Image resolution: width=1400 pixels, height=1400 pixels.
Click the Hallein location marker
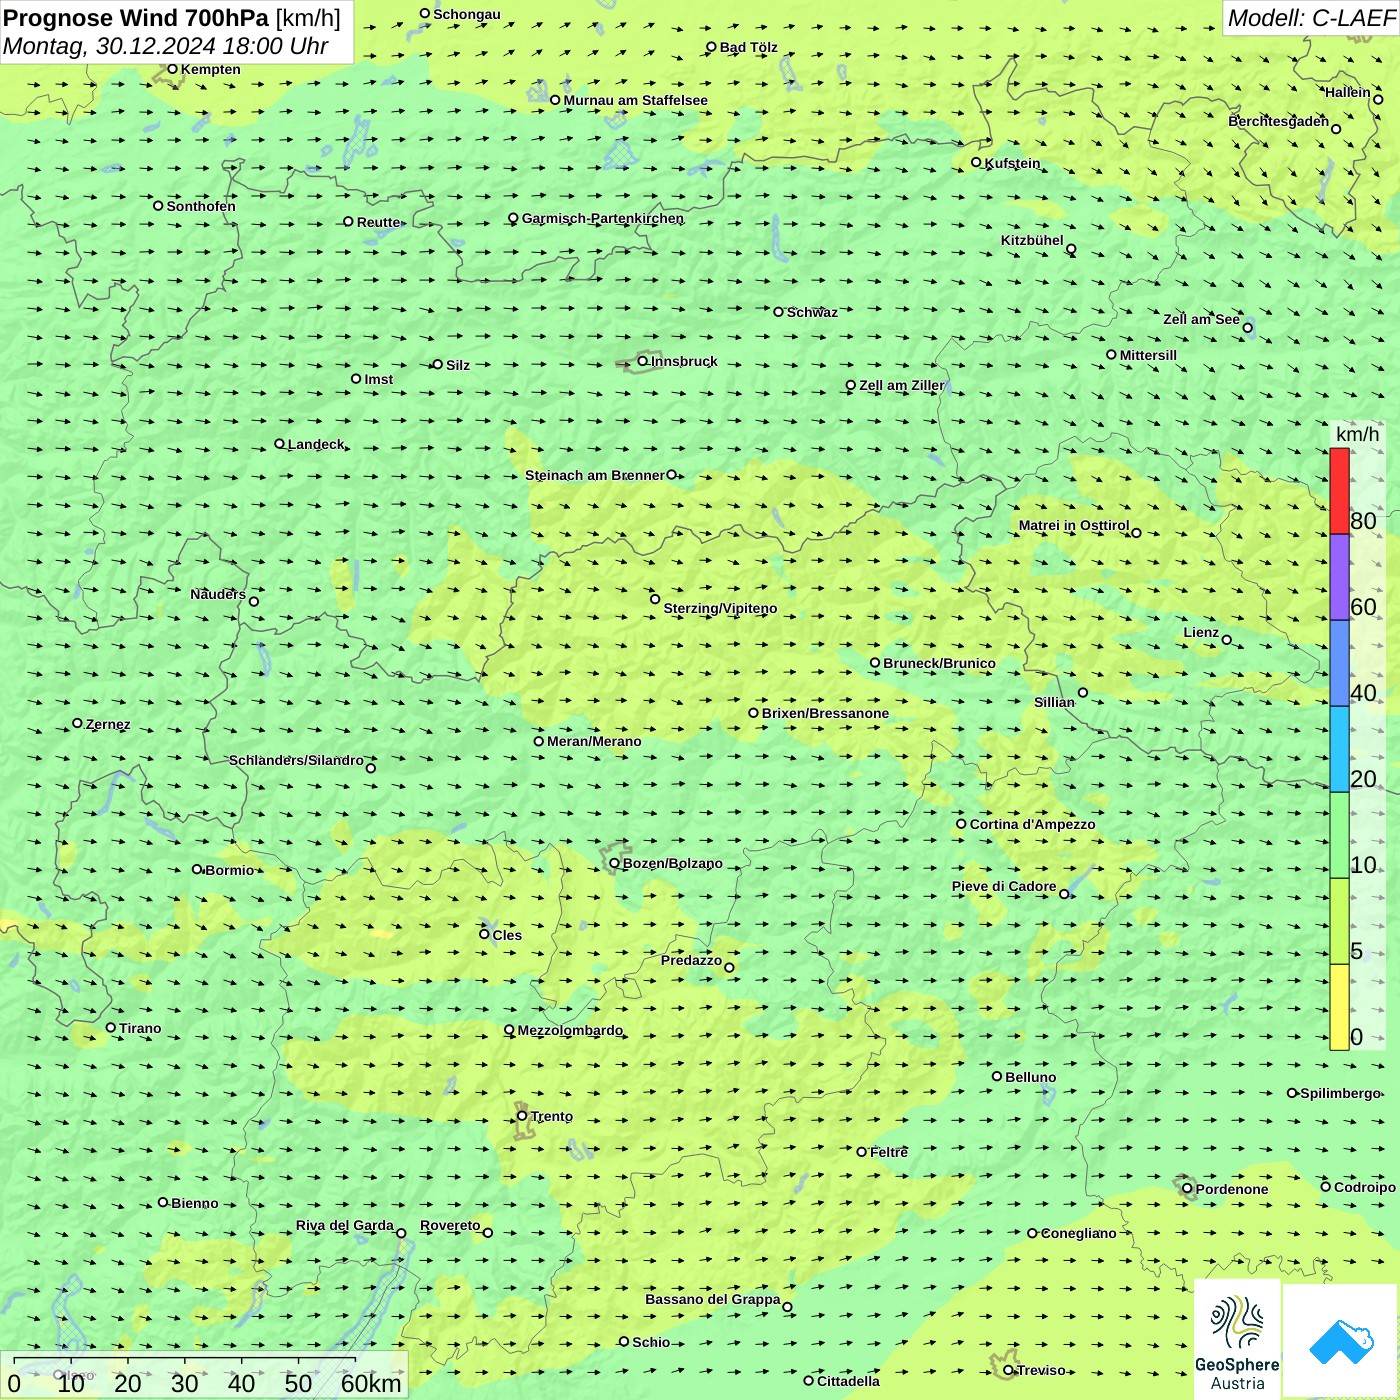(x=1378, y=99)
